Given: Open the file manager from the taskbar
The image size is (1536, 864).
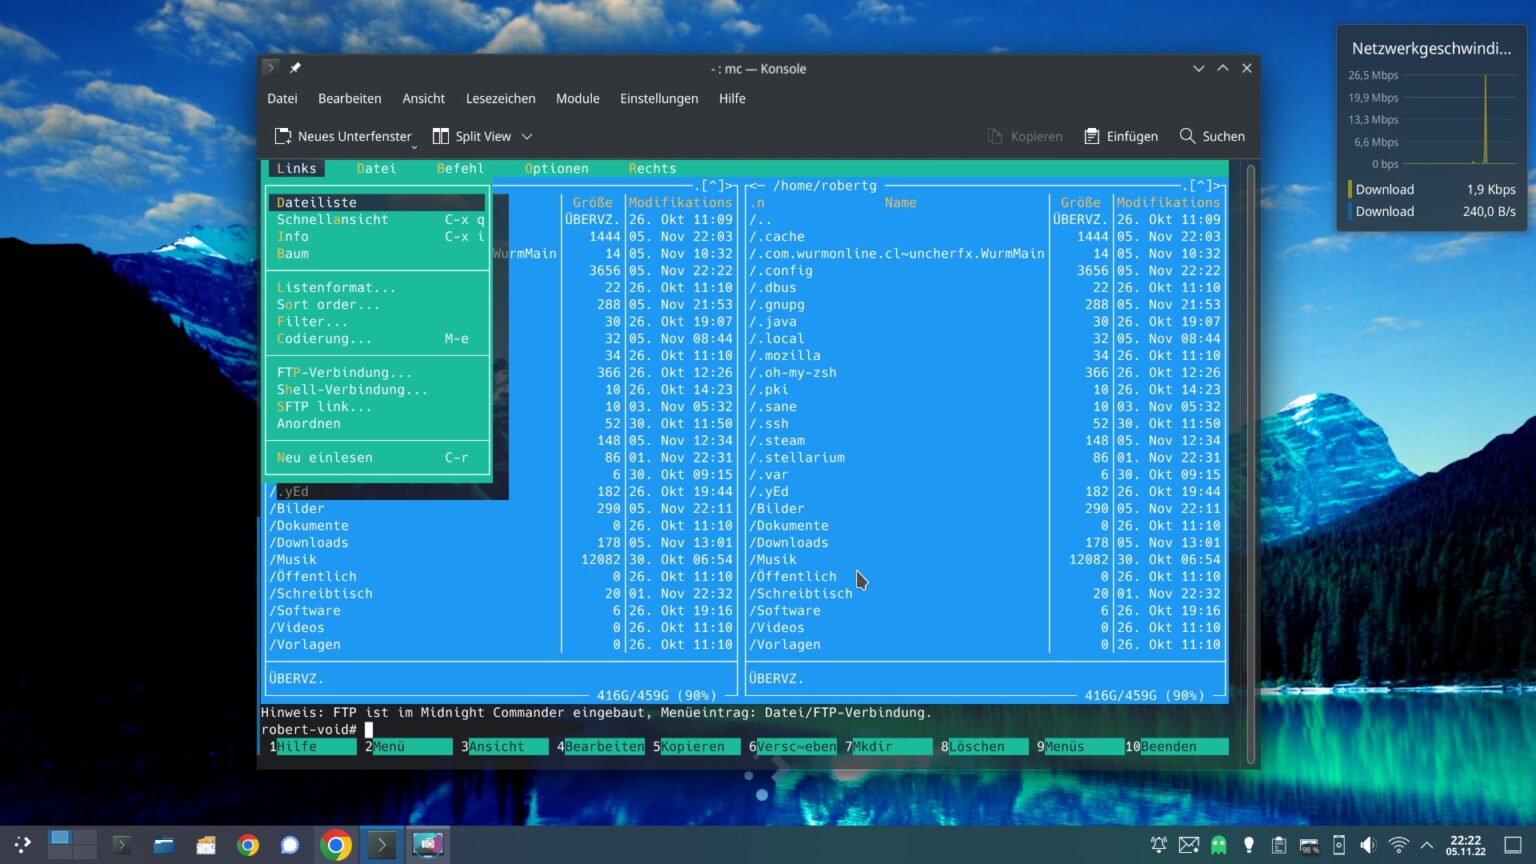Looking at the screenshot, I should [x=164, y=845].
